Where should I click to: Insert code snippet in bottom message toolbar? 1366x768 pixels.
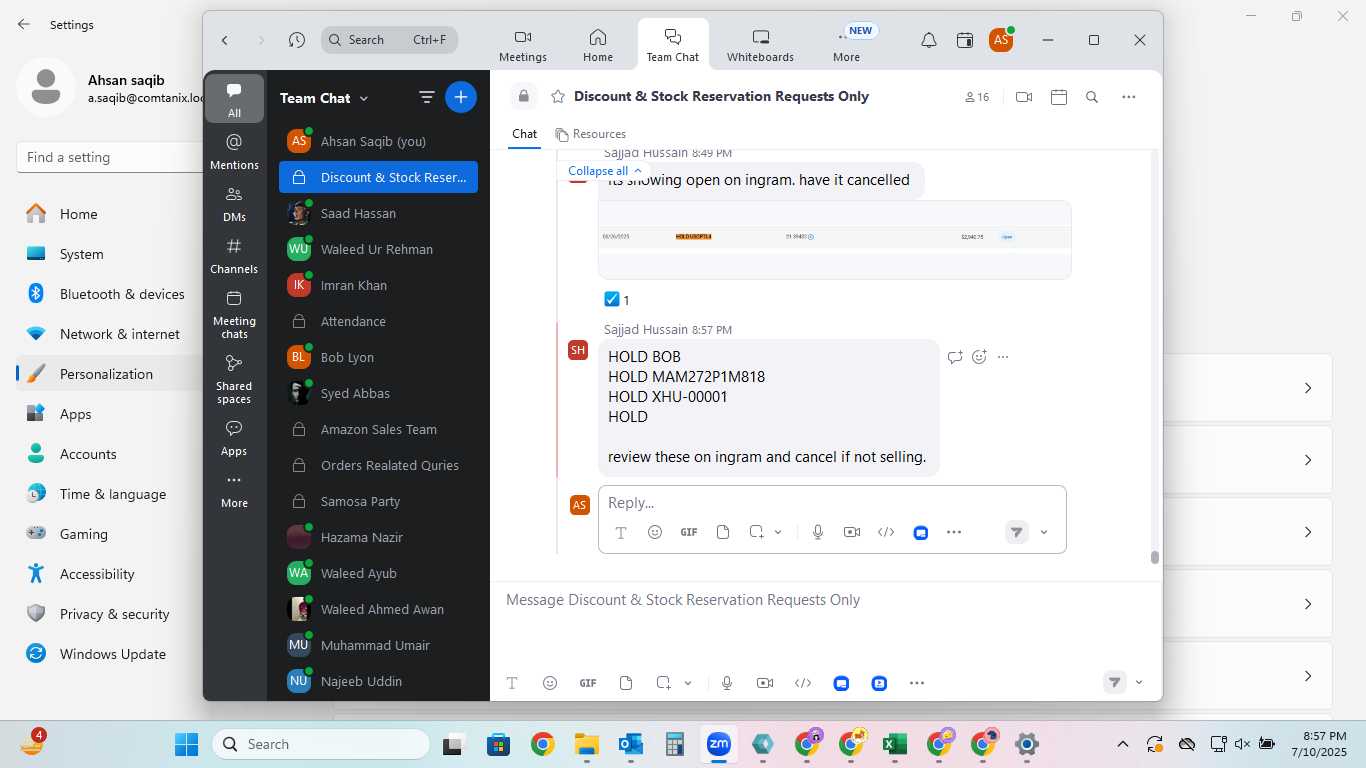[803, 683]
